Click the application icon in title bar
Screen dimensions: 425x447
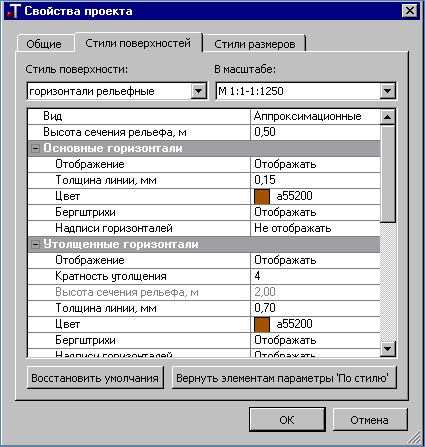[x=13, y=11]
